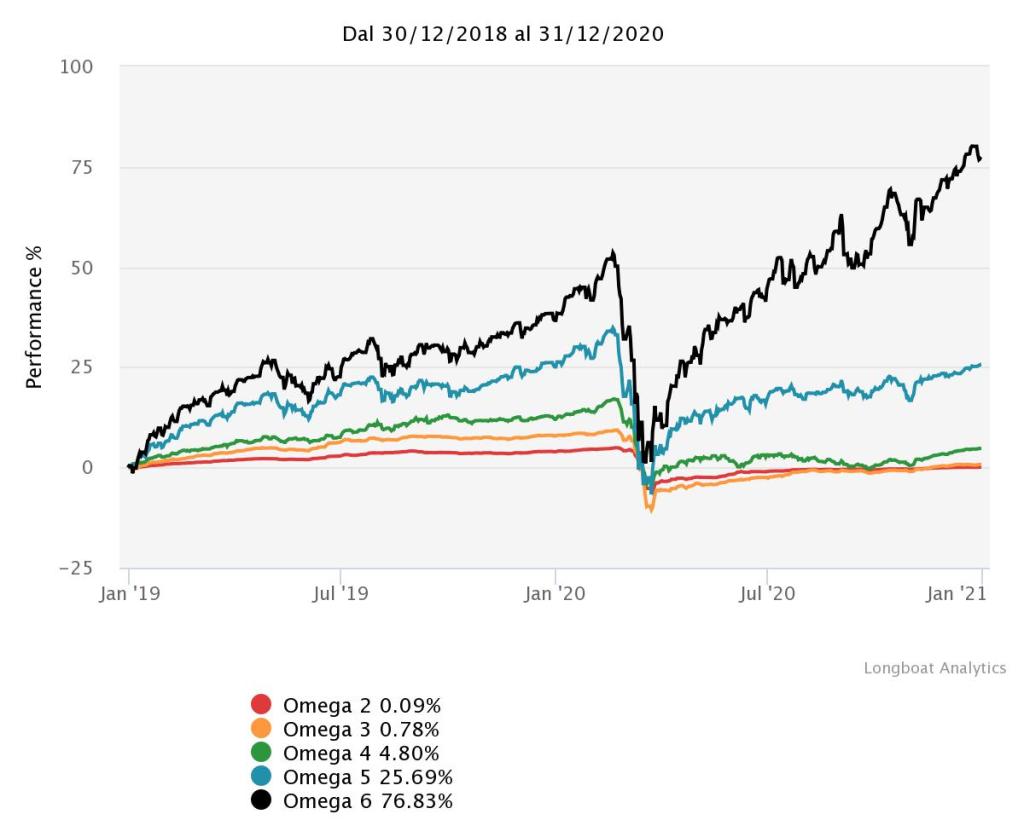Screen dimensions: 1024x820
Task: Select the Jul '19 x-axis label
Action: point(341,594)
